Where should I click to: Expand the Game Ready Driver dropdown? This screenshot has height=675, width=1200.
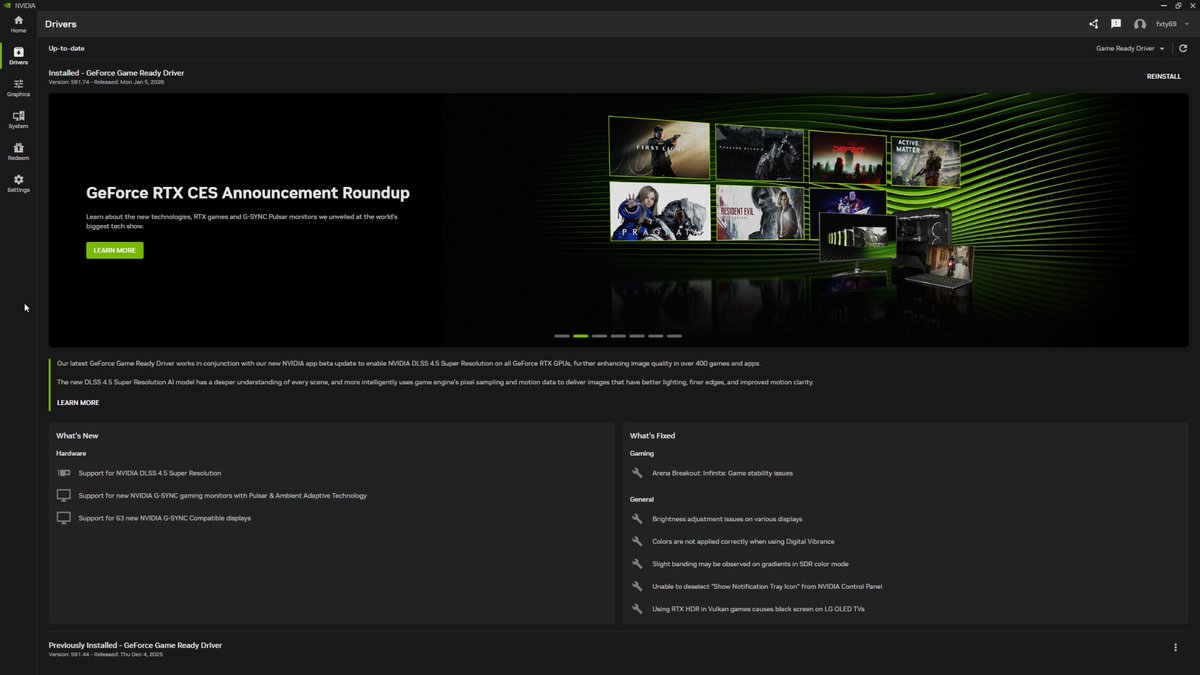point(1130,48)
